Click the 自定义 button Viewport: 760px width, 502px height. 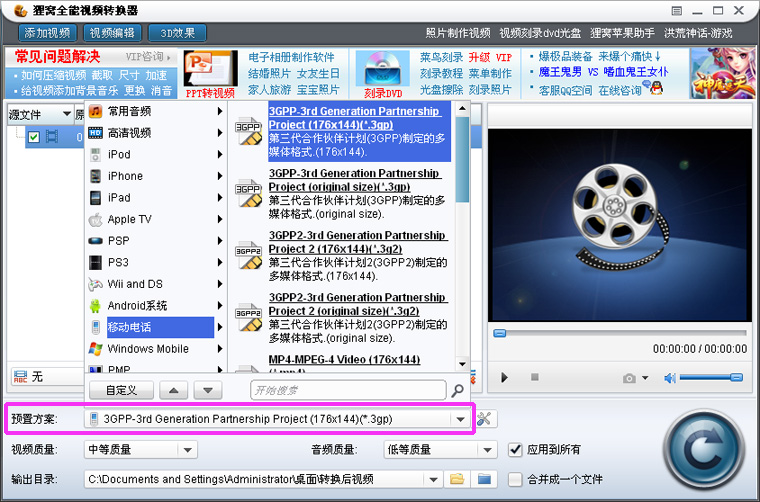(x=121, y=390)
